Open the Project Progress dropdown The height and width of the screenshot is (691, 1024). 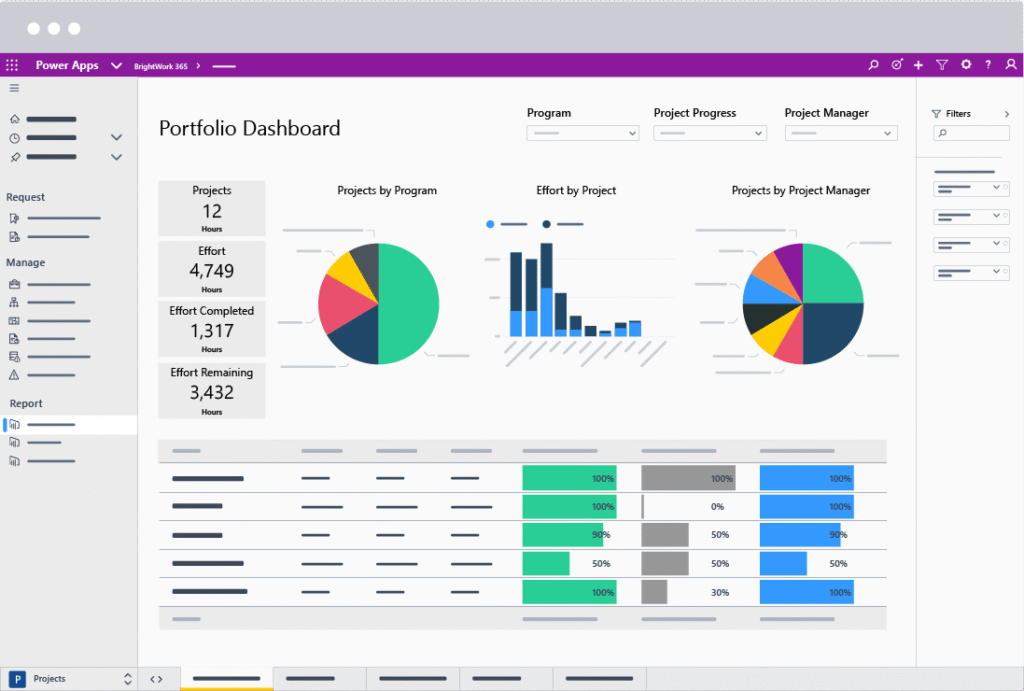pyautogui.click(x=710, y=132)
